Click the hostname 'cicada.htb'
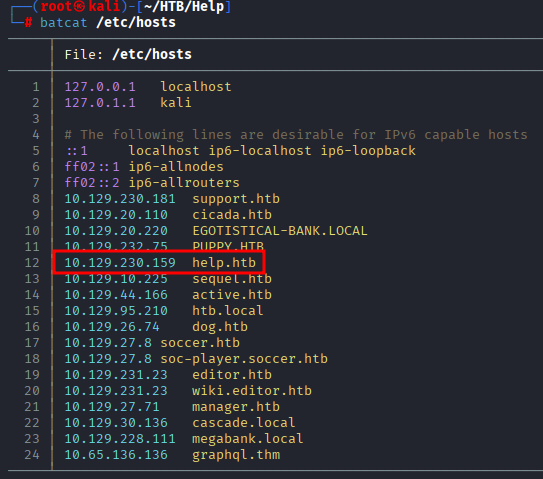Screen dimensions: 543x479 (x=232, y=215)
